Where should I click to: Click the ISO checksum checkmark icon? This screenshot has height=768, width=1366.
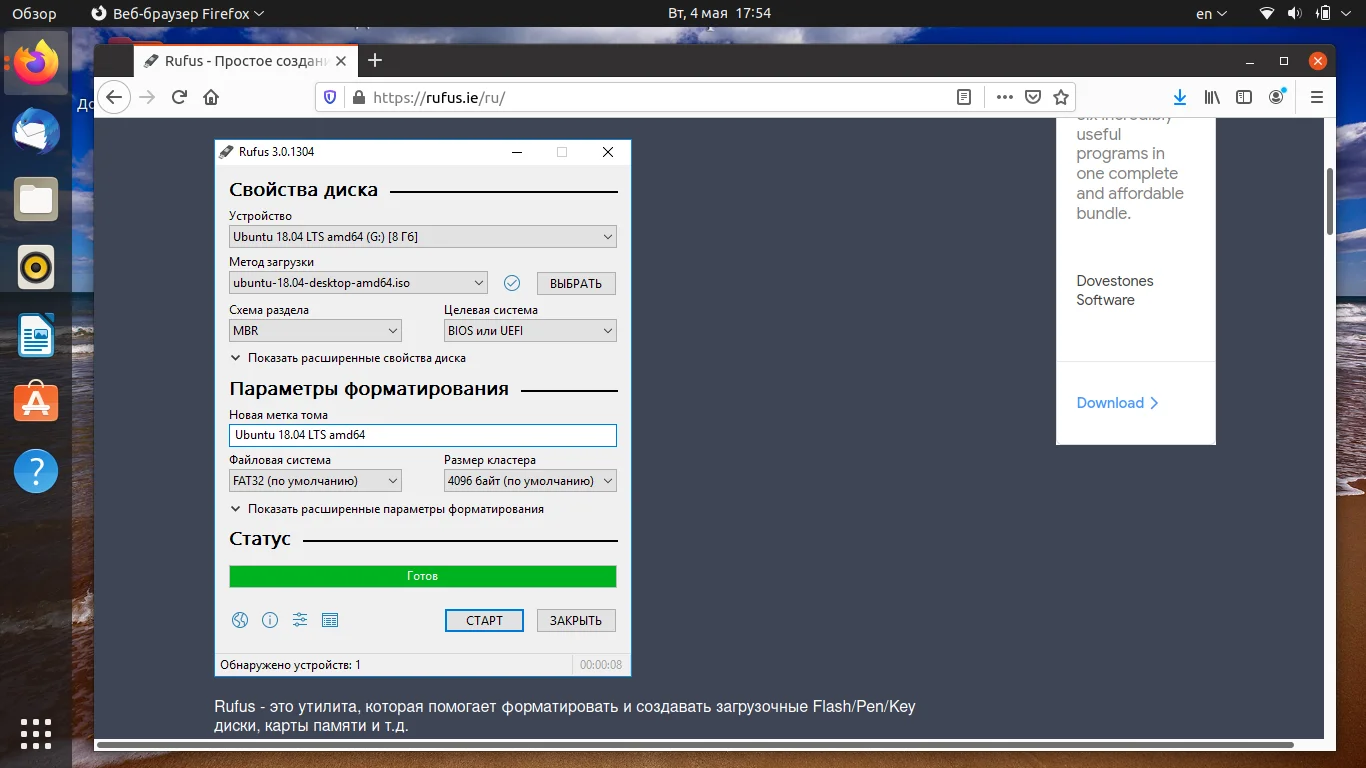pyautogui.click(x=512, y=283)
